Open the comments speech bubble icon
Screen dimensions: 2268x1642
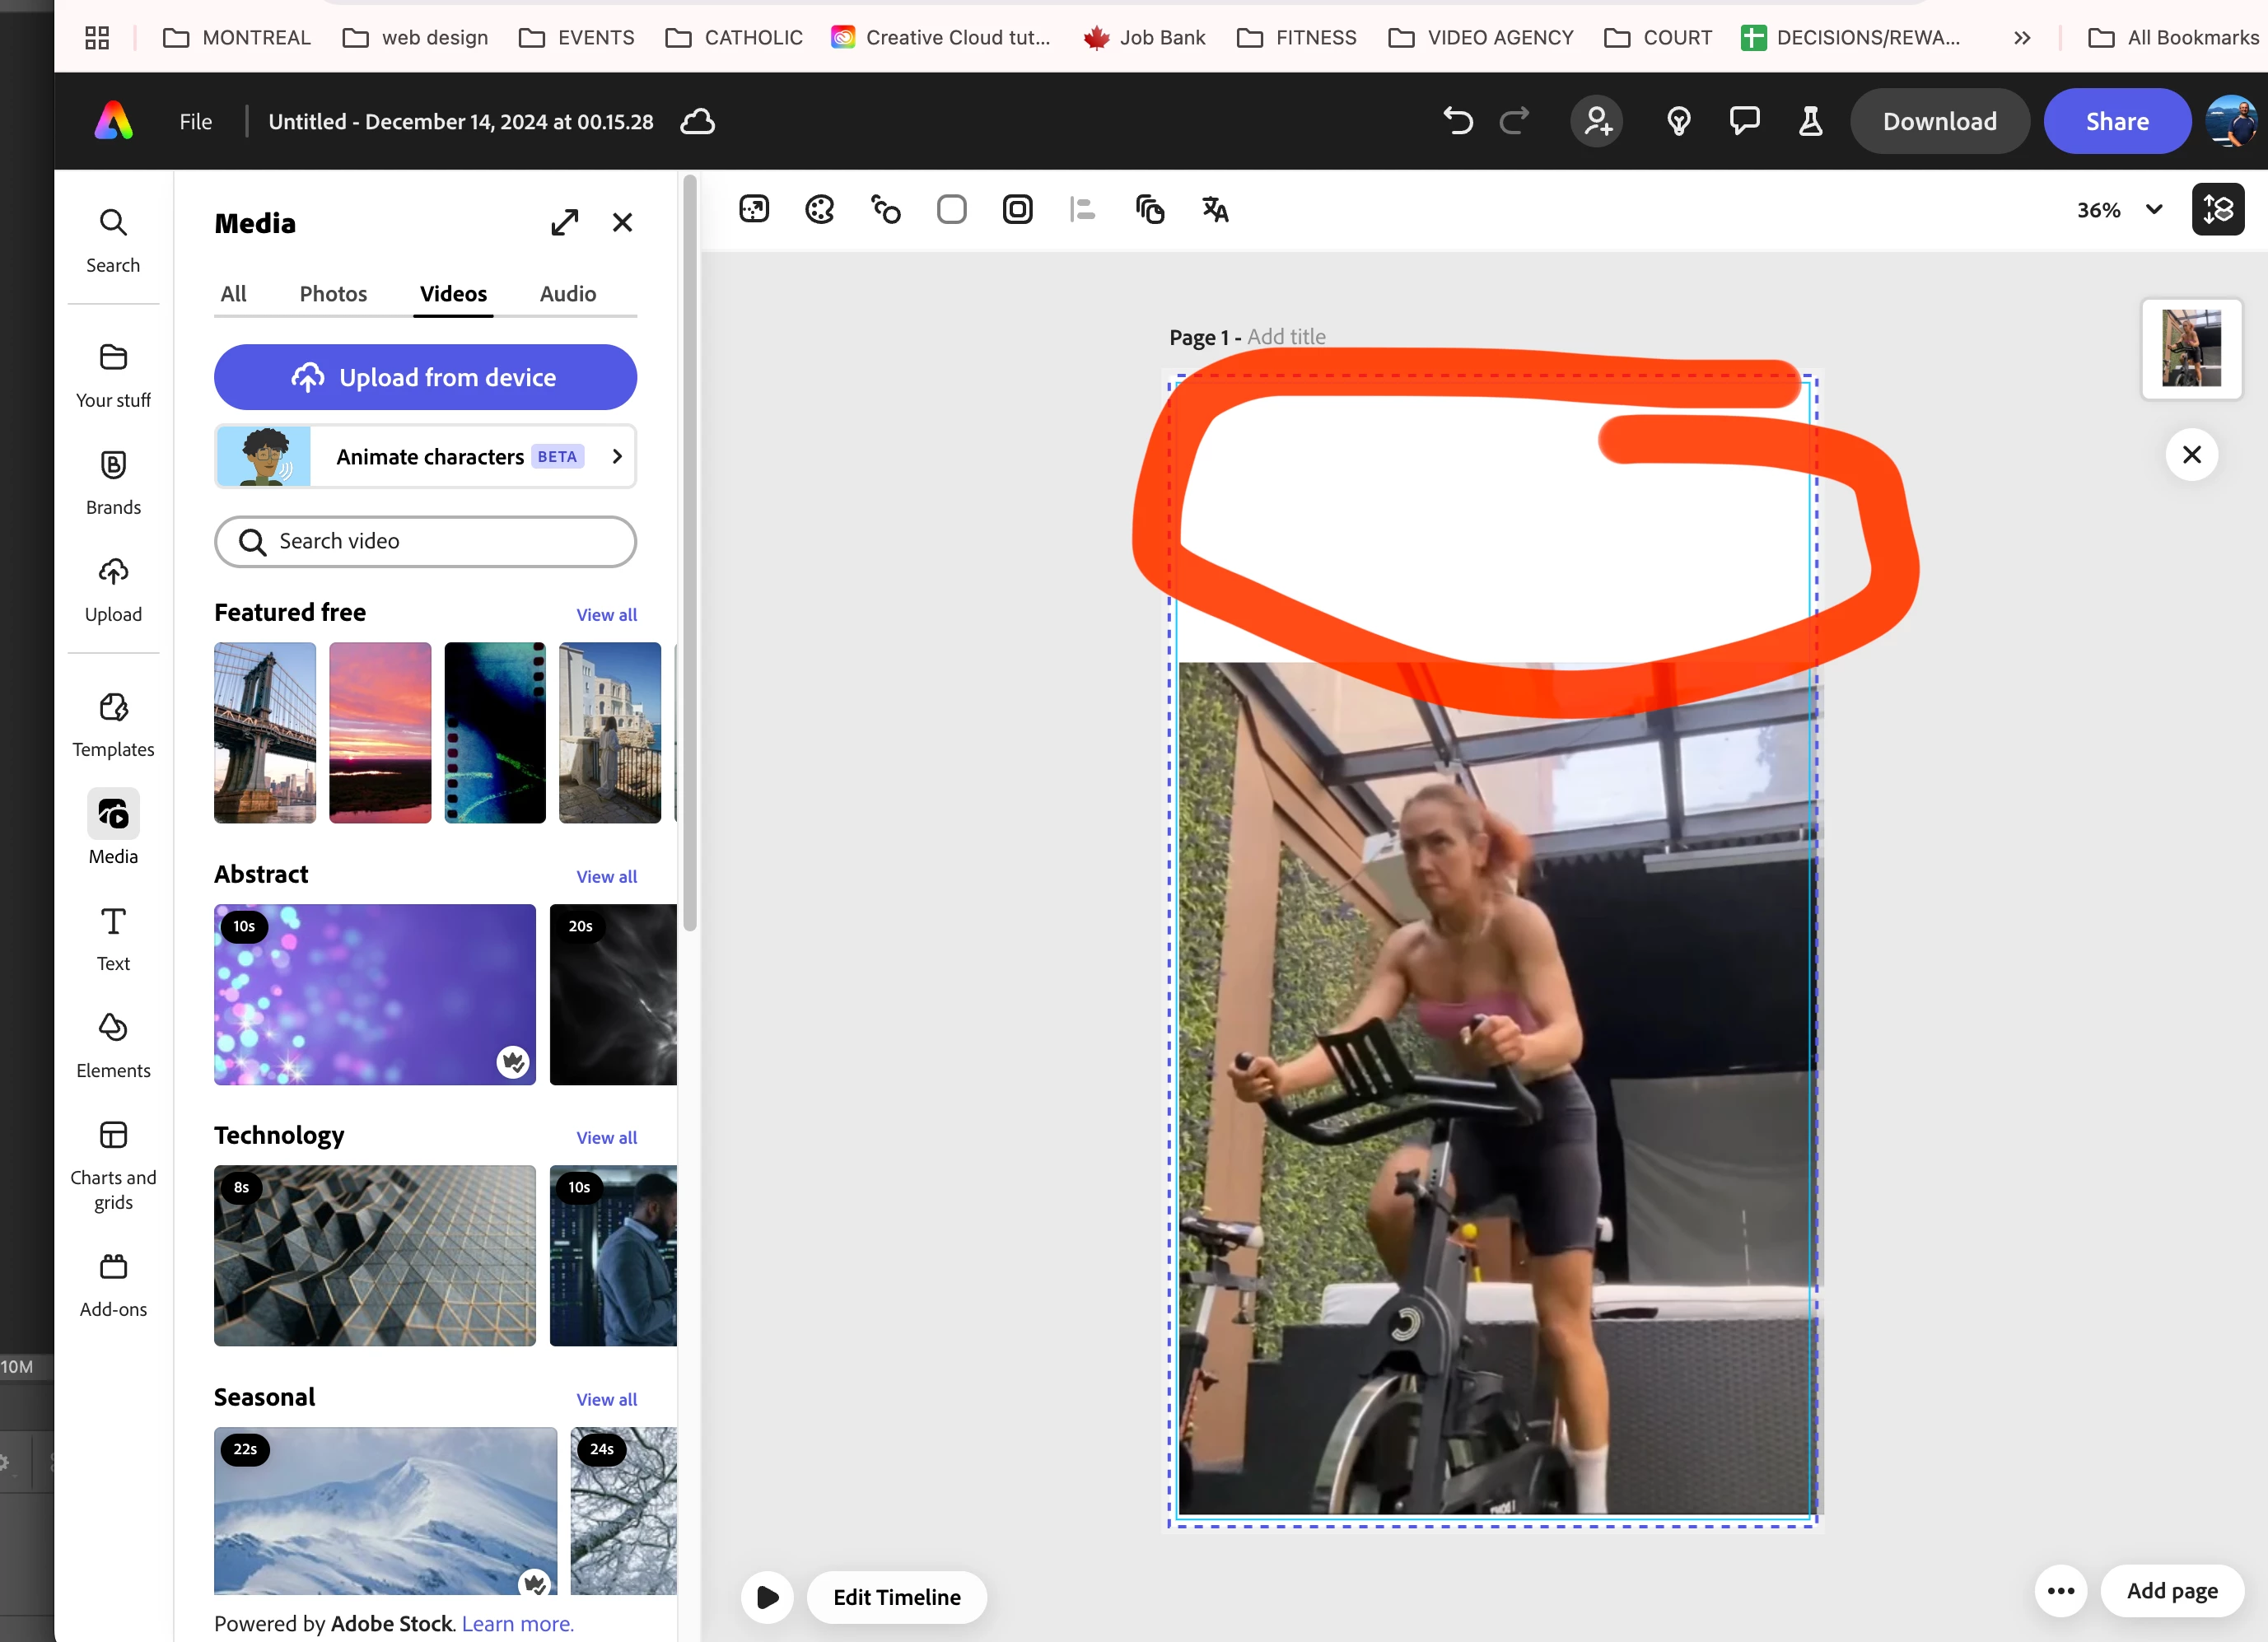coord(1744,122)
